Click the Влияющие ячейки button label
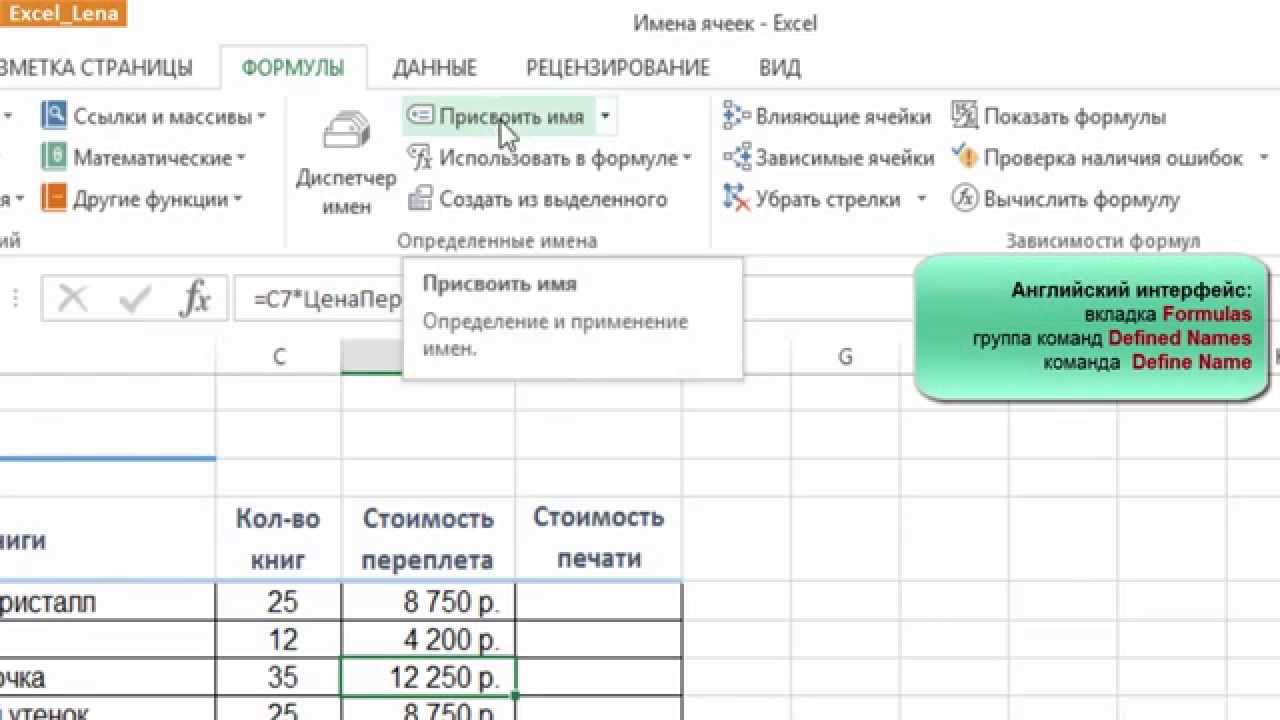The width and height of the screenshot is (1280, 720). click(843, 116)
